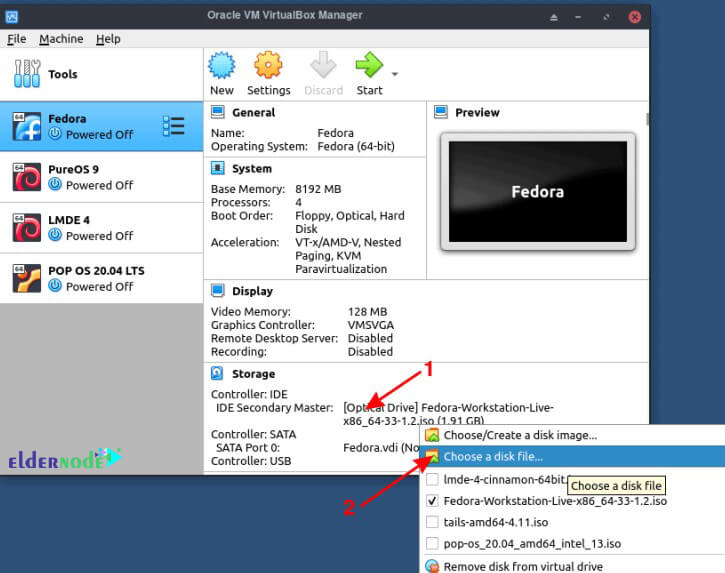
Task: Click 'Controller: IDE' text
Action: 249,394
